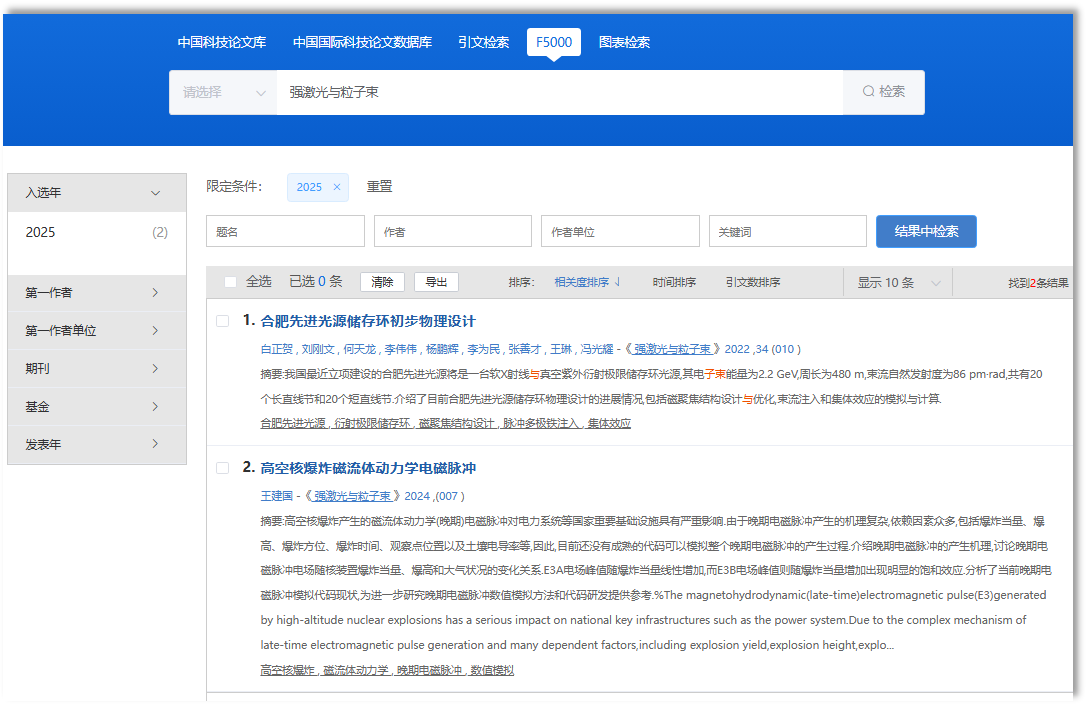
Task: Open the article 合肥先进光源储存环初步物理设计
Action: [x=368, y=321]
